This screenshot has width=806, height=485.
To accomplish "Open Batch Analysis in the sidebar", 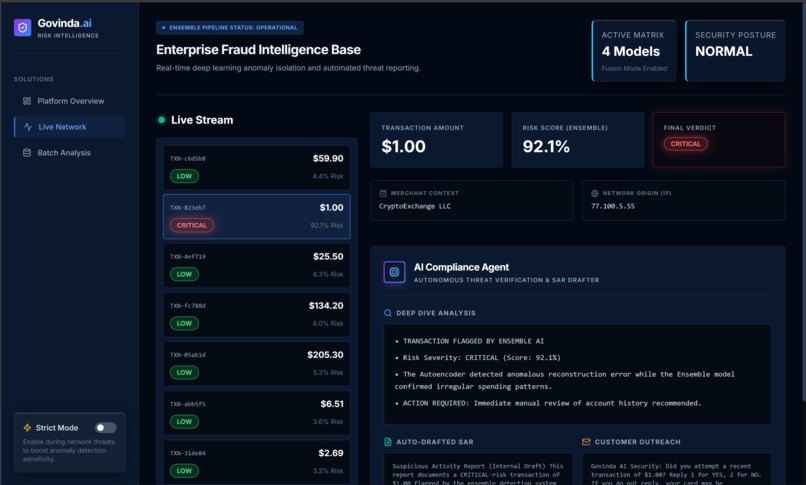I will pos(69,153).
